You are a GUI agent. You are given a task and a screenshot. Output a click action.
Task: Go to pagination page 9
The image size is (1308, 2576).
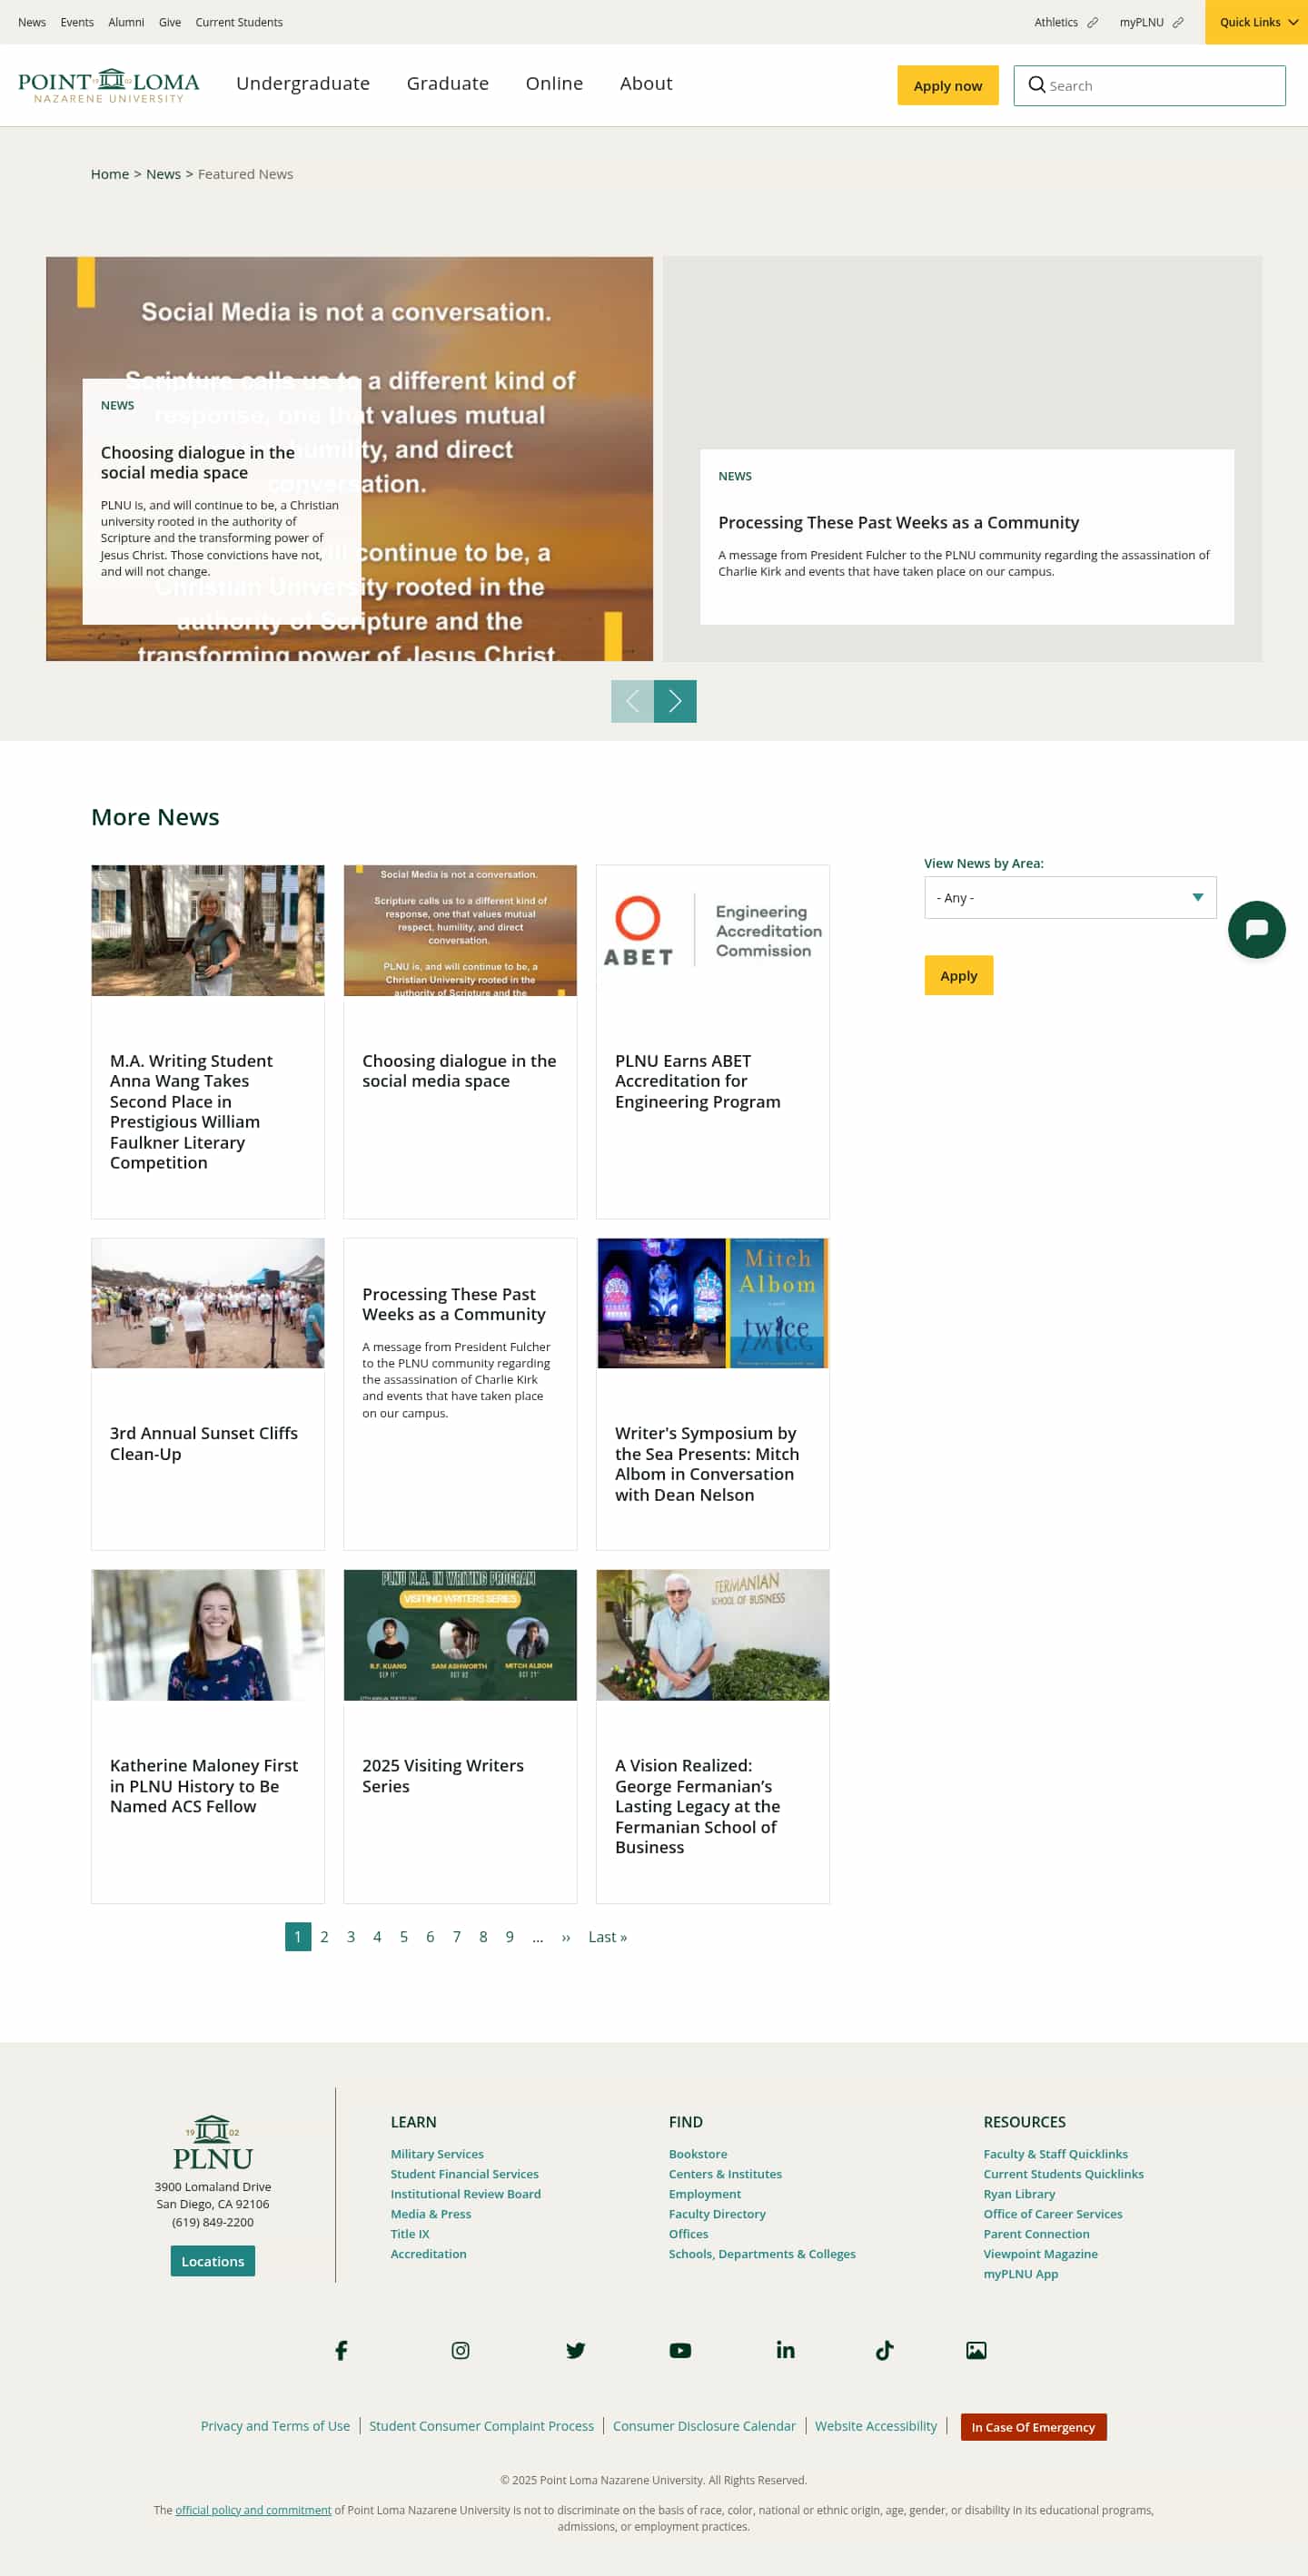click(x=510, y=1937)
